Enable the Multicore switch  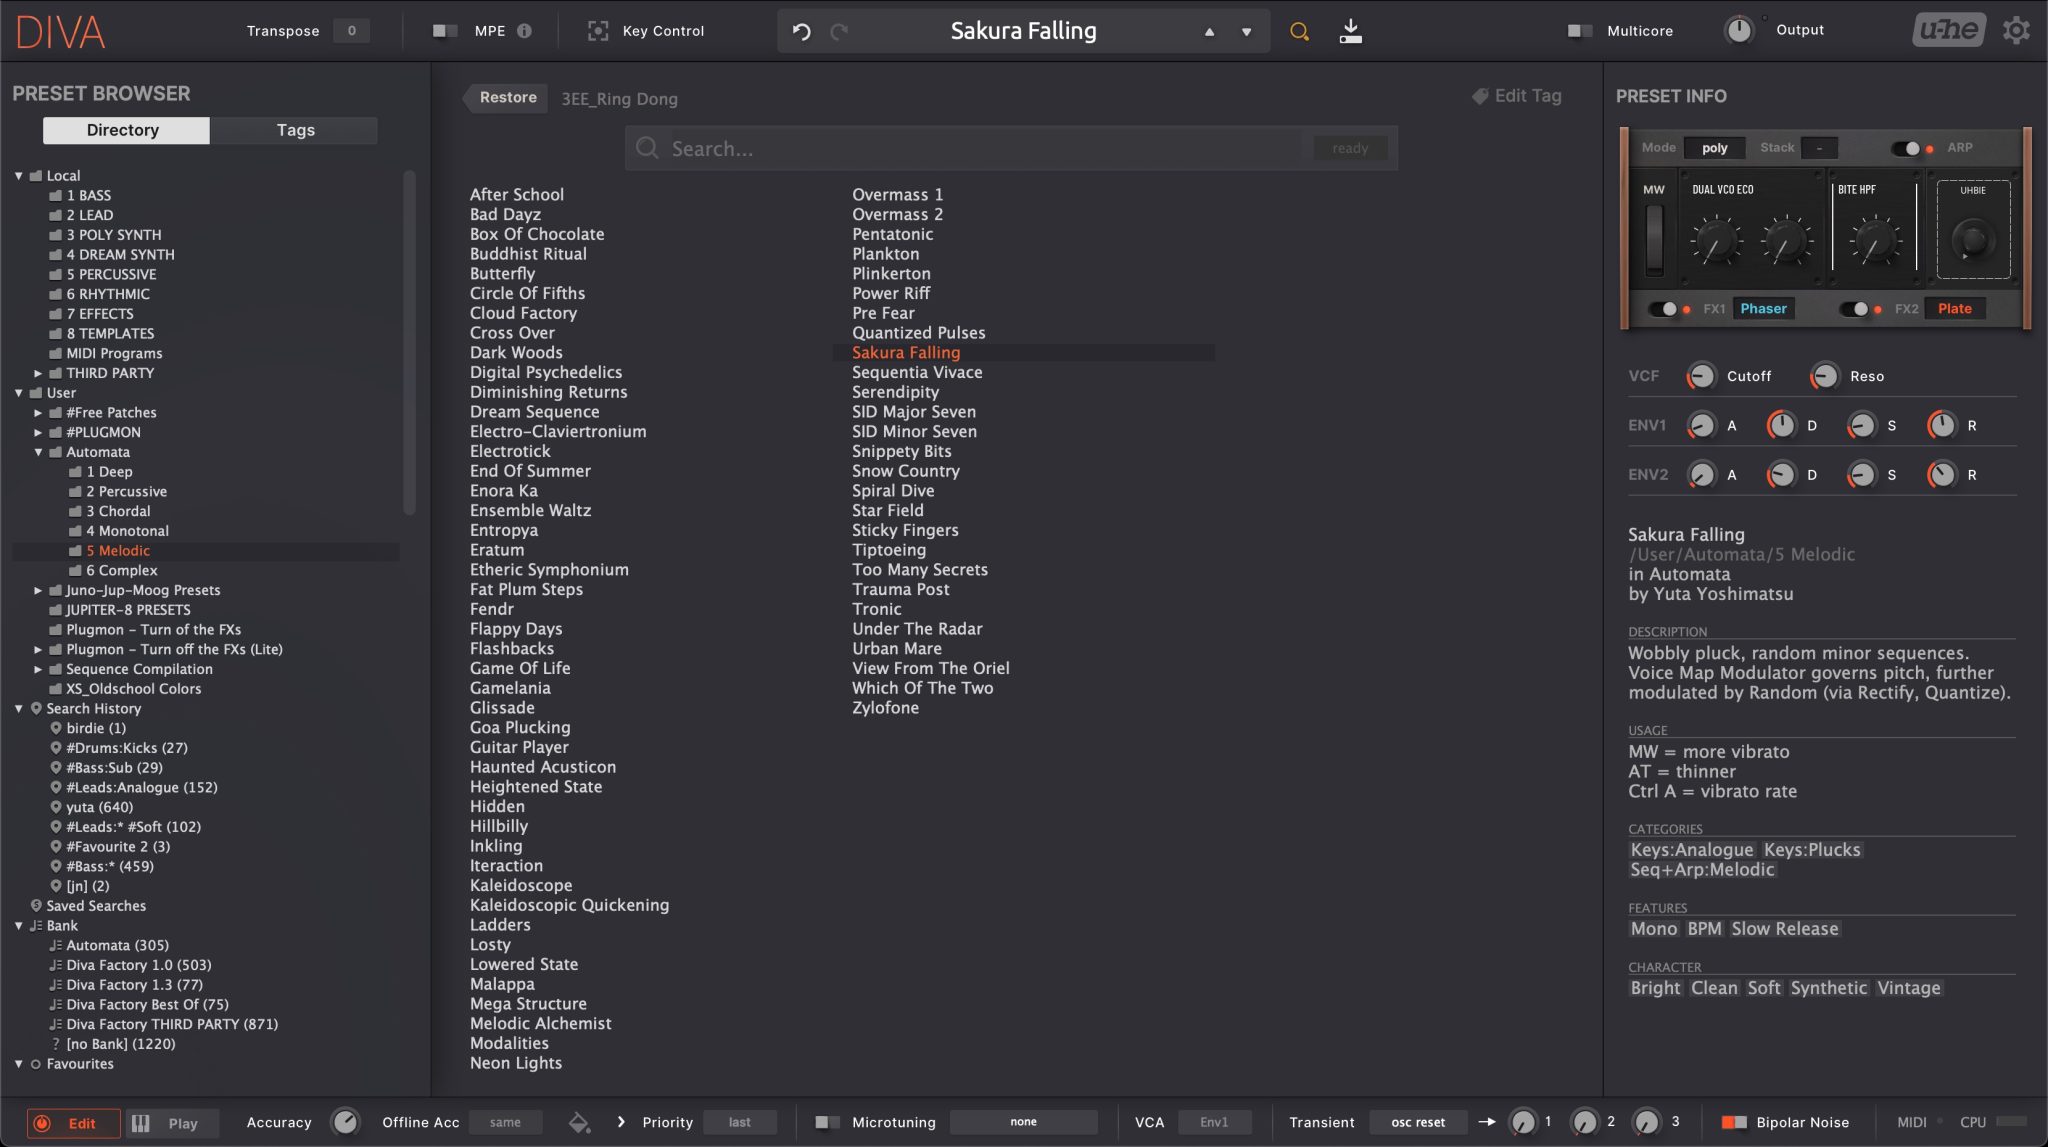[x=1580, y=31]
